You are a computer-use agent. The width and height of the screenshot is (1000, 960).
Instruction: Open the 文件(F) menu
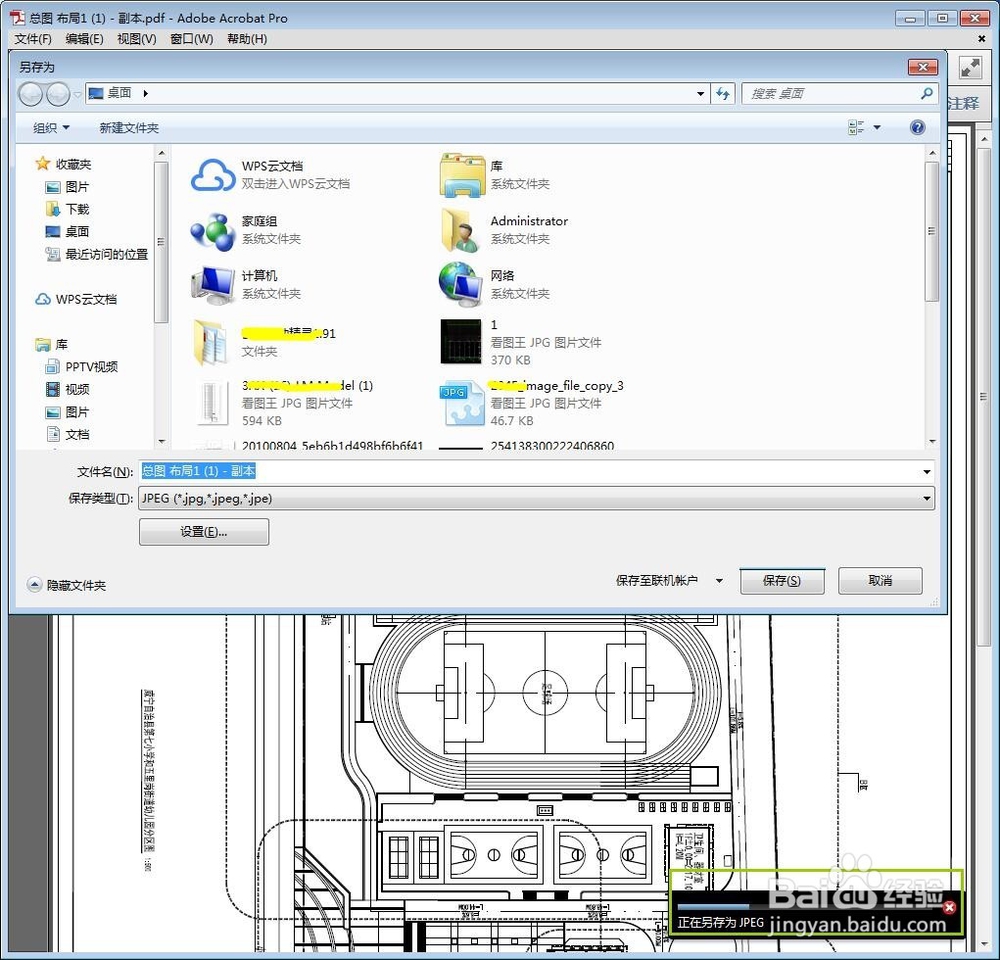coord(33,39)
